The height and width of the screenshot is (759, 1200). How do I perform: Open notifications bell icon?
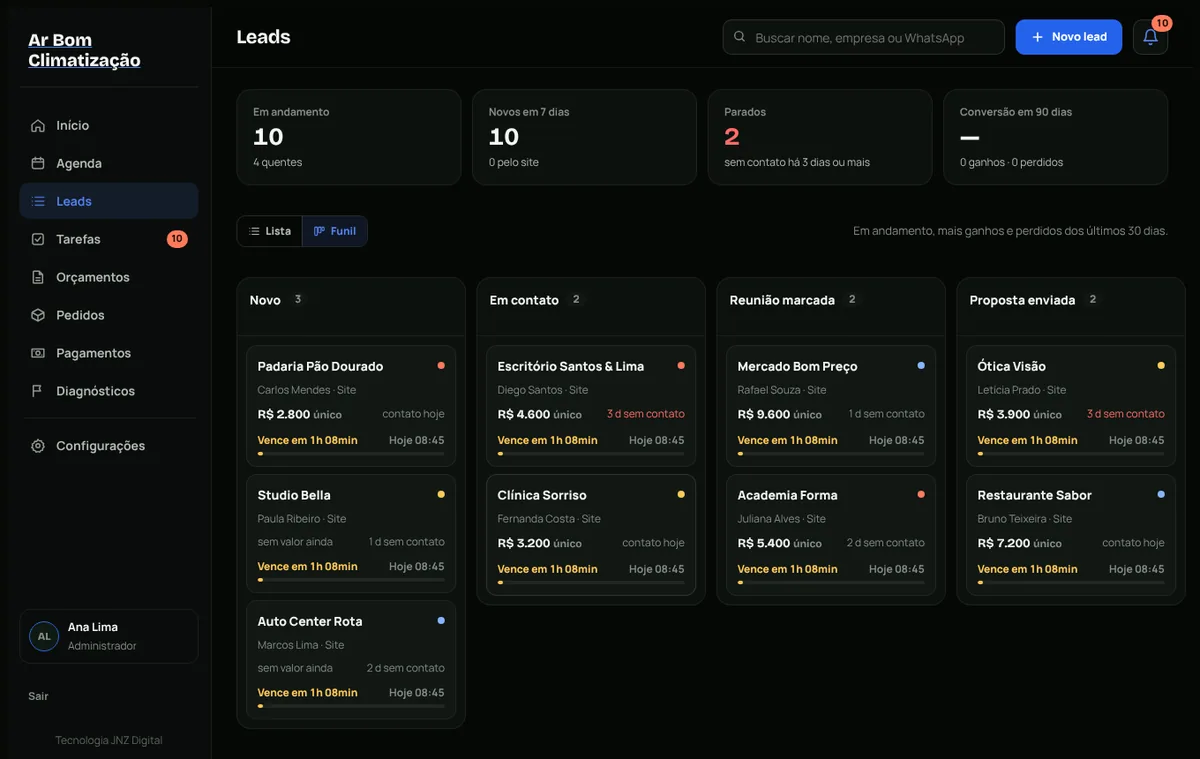[1150, 37]
